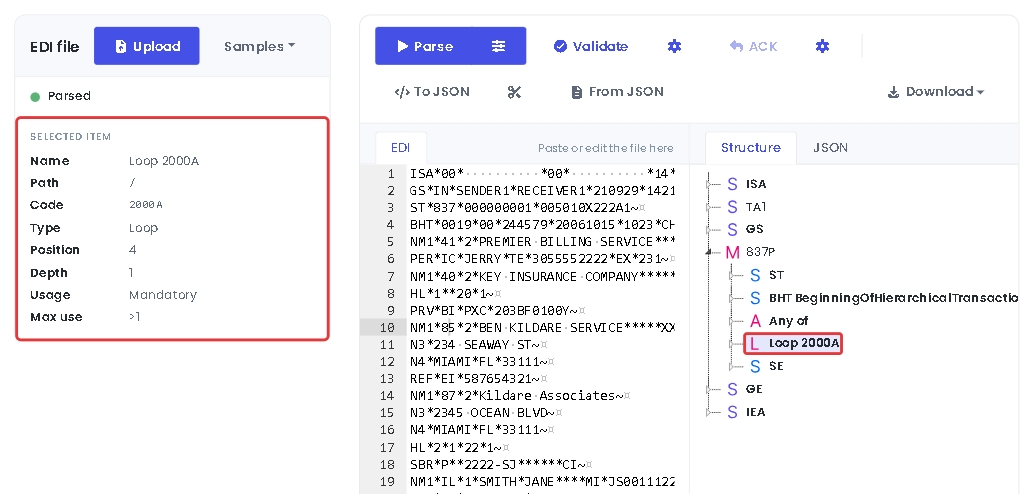
Task: Click the L icon beside Loop 2000A
Action: click(755, 344)
